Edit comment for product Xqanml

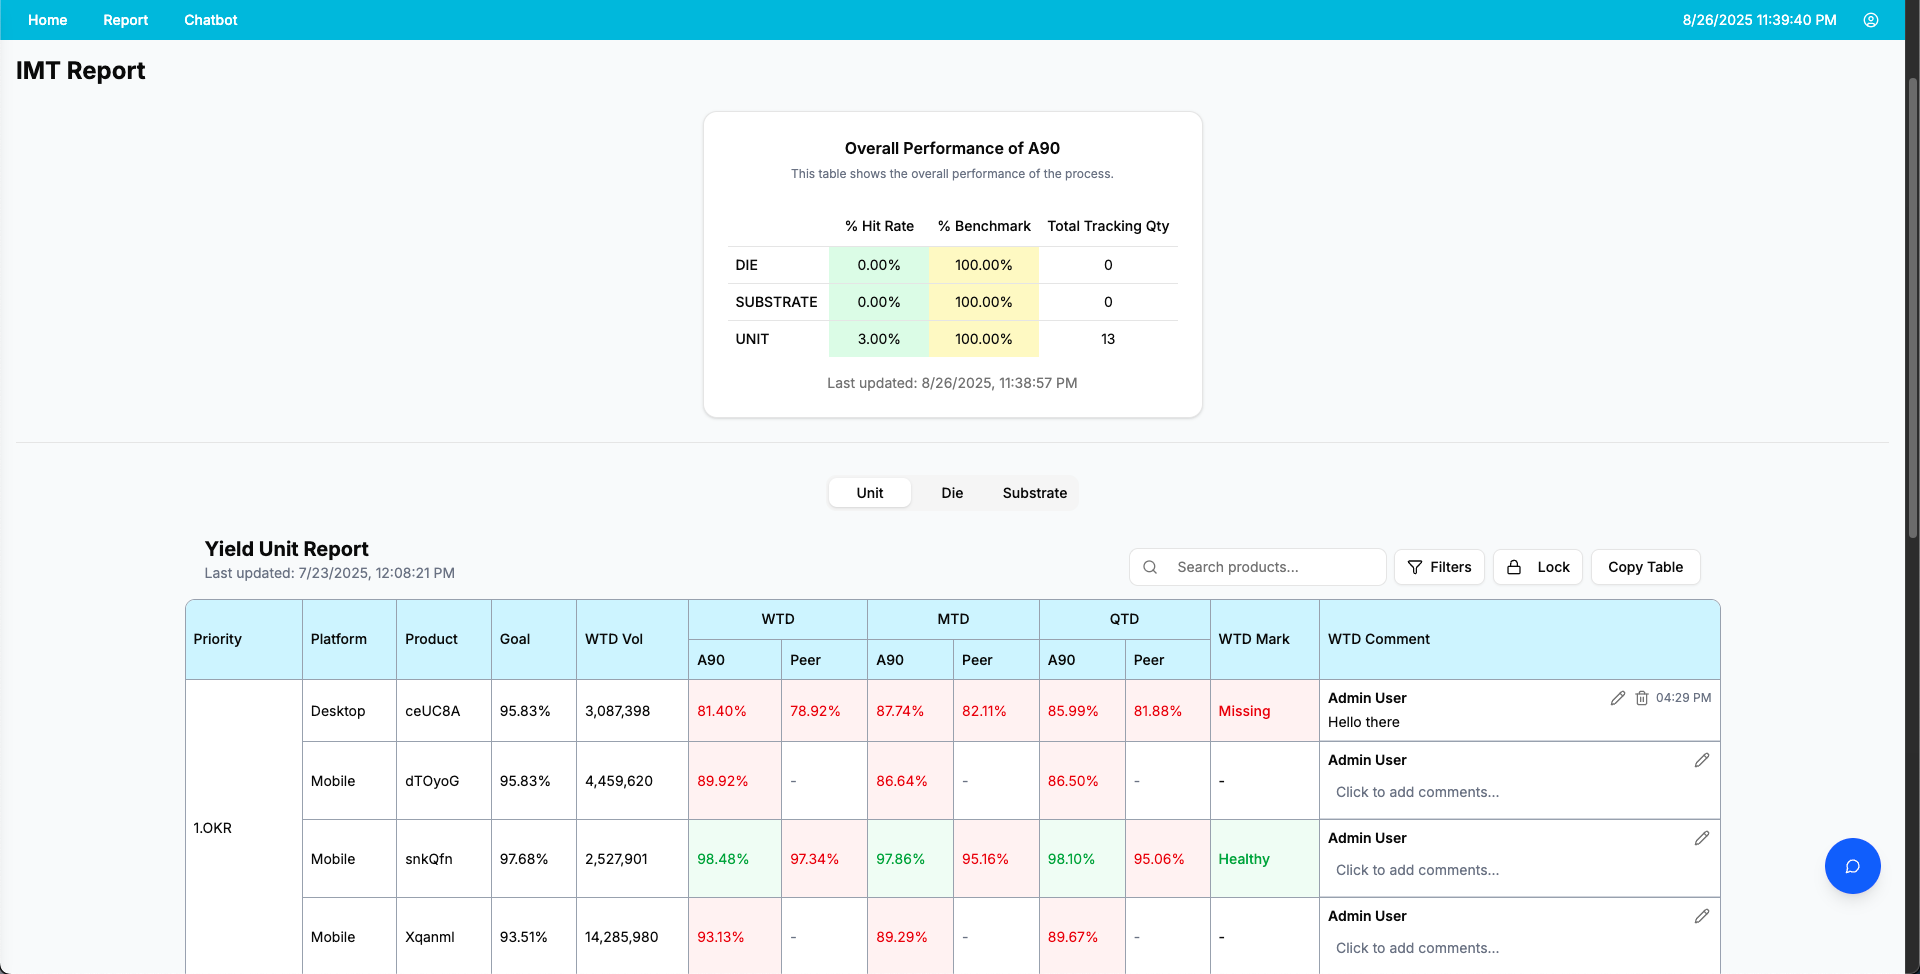coord(1701,916)
